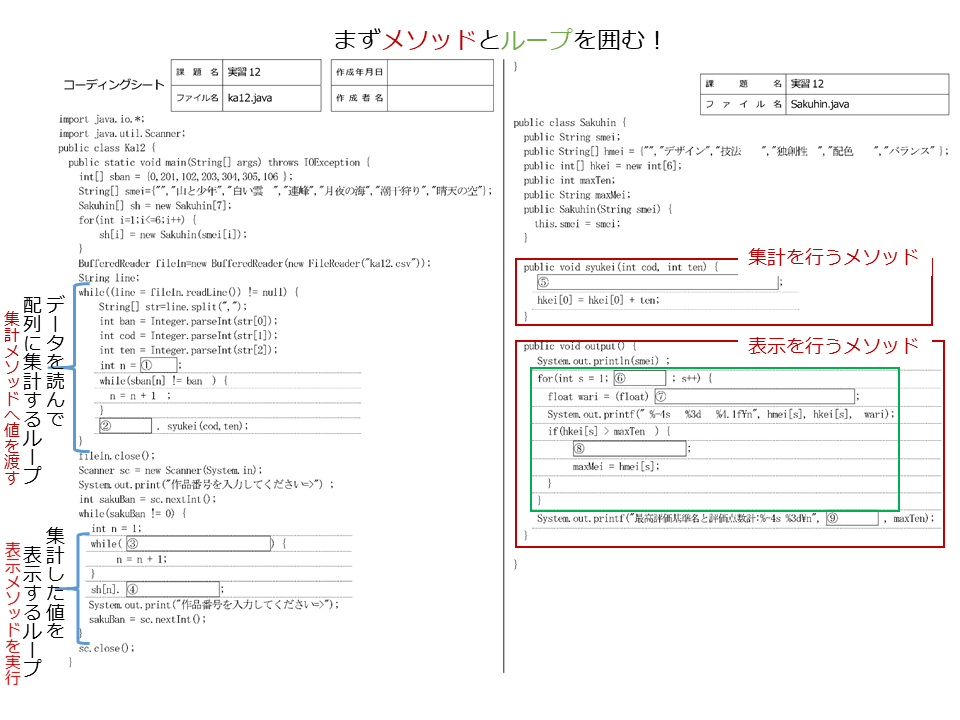Select the "public String[] hmei" declaration
The height and width of the screenshot is (720, 960).
737,151
